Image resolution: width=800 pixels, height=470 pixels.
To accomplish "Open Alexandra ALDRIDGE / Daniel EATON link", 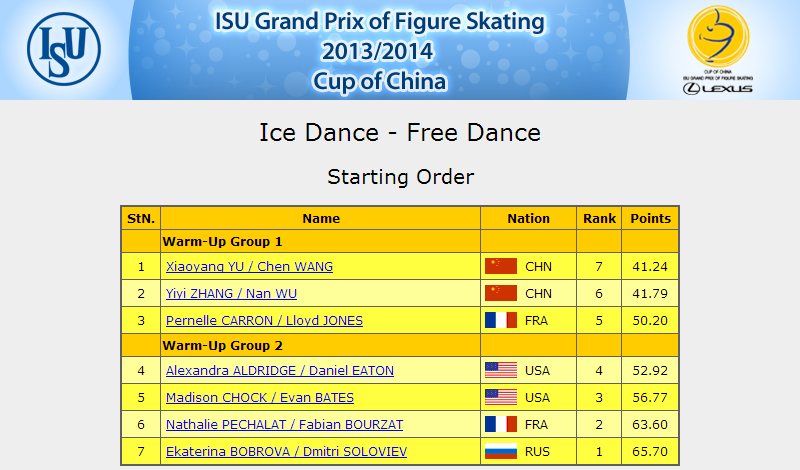I will tap(280, 371).
